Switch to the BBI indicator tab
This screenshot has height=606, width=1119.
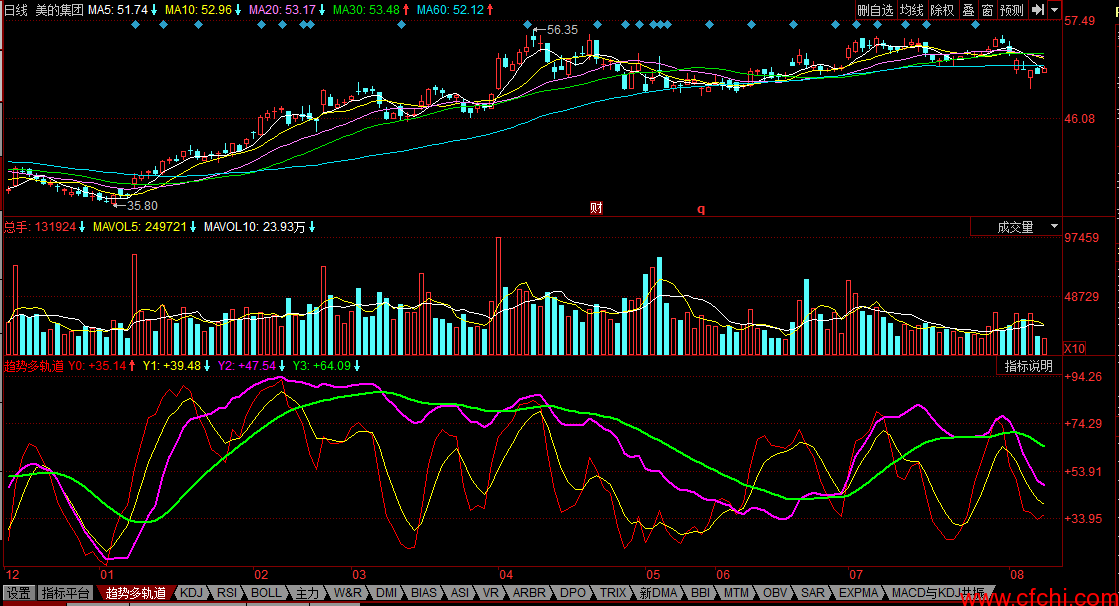point(701,593)
